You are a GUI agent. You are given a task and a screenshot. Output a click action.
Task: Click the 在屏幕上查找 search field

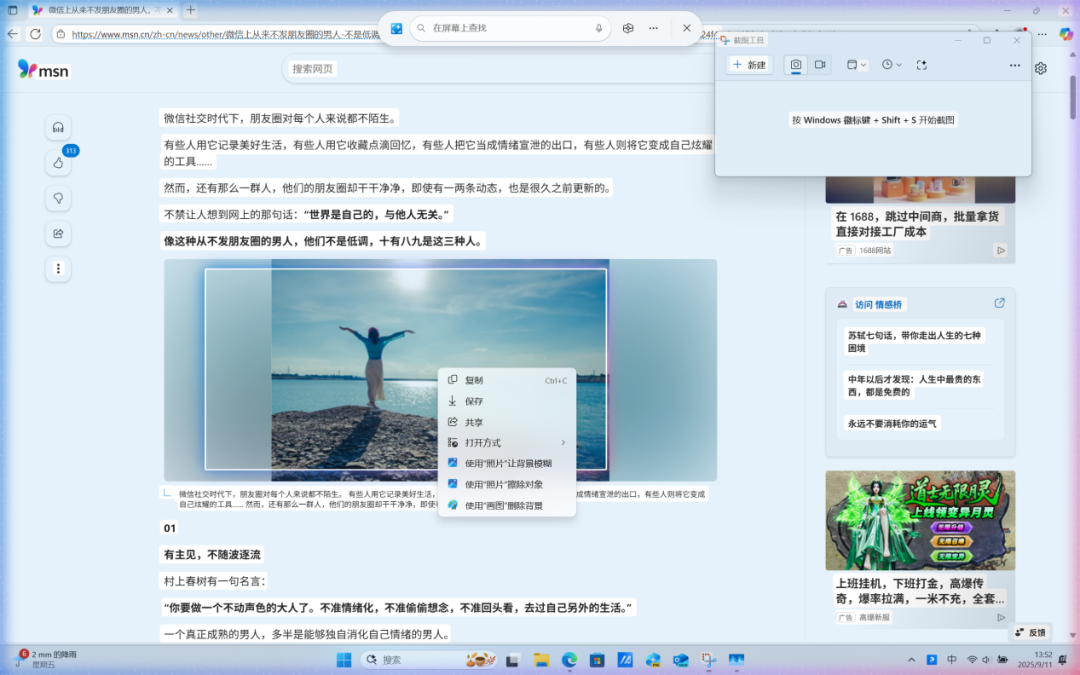click(510, 28)
